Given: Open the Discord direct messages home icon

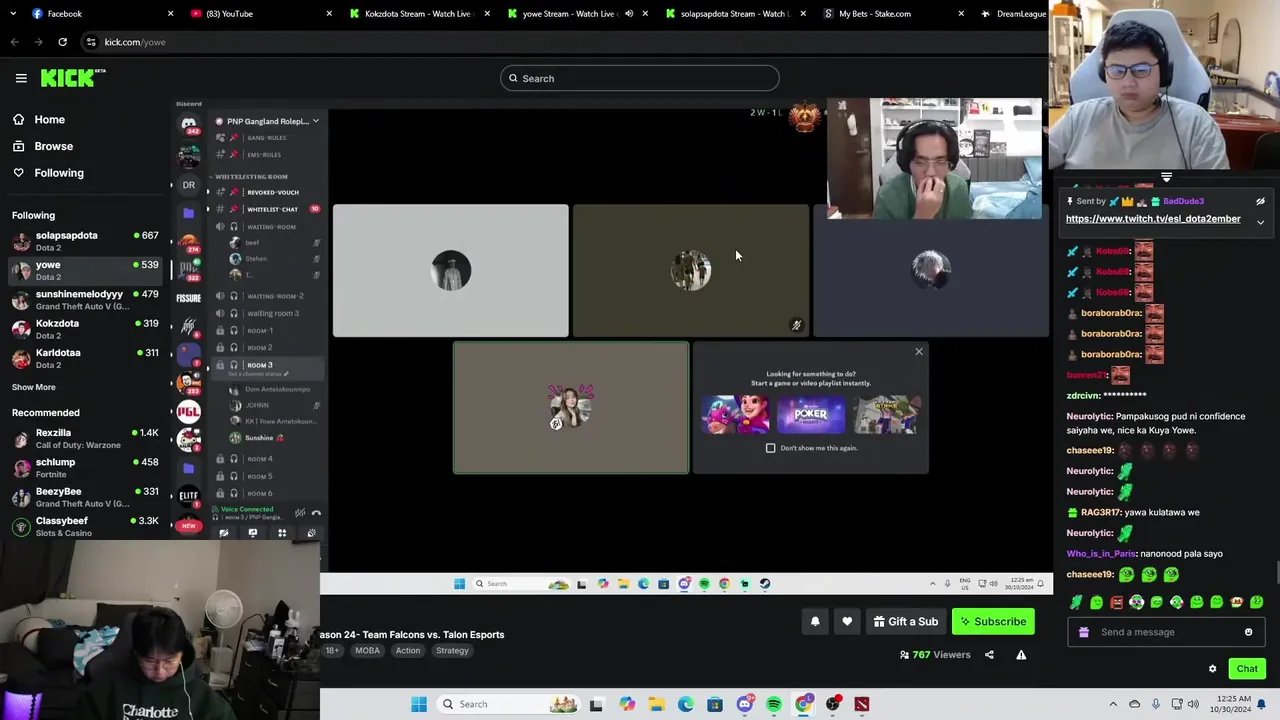Looking at the screenshot, I should (188, 124).
